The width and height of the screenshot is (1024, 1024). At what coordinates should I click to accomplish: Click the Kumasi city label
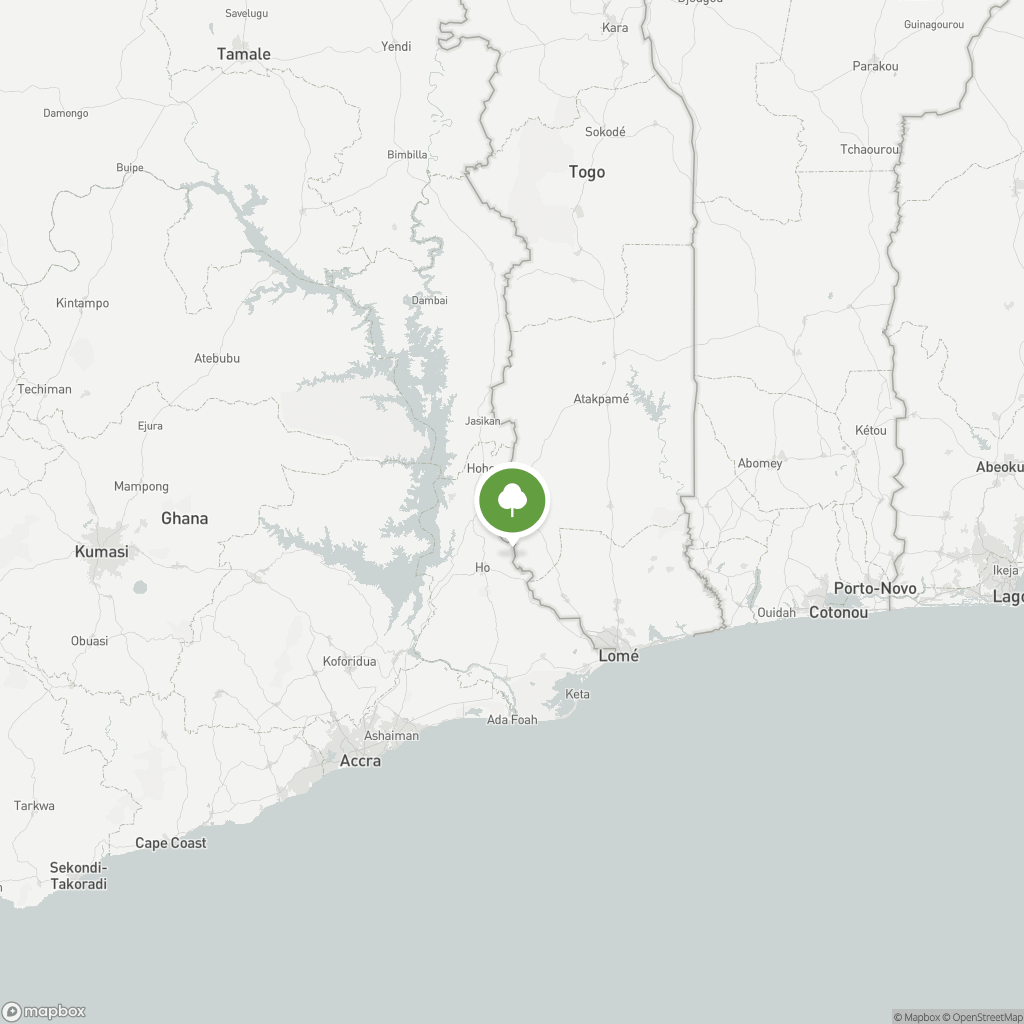[x=101, y=552]
